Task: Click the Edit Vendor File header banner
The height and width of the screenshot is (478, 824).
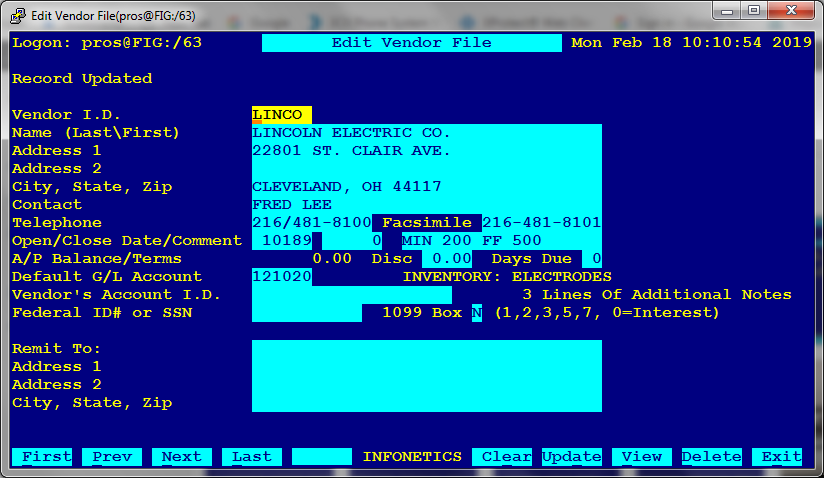Action: pyautogui.click(x=411, y=43)
